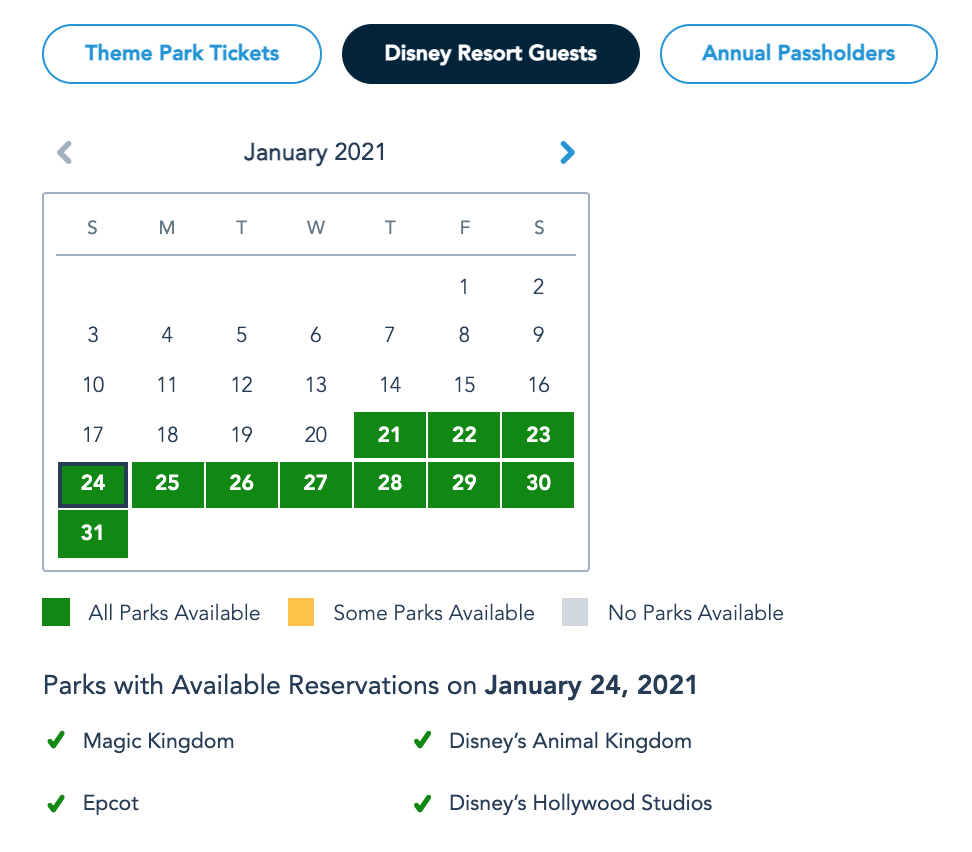The width and height of the screenshot is (972, 852).
Task: Click green All Parks Available legend swatch
Action: (56, 612)
